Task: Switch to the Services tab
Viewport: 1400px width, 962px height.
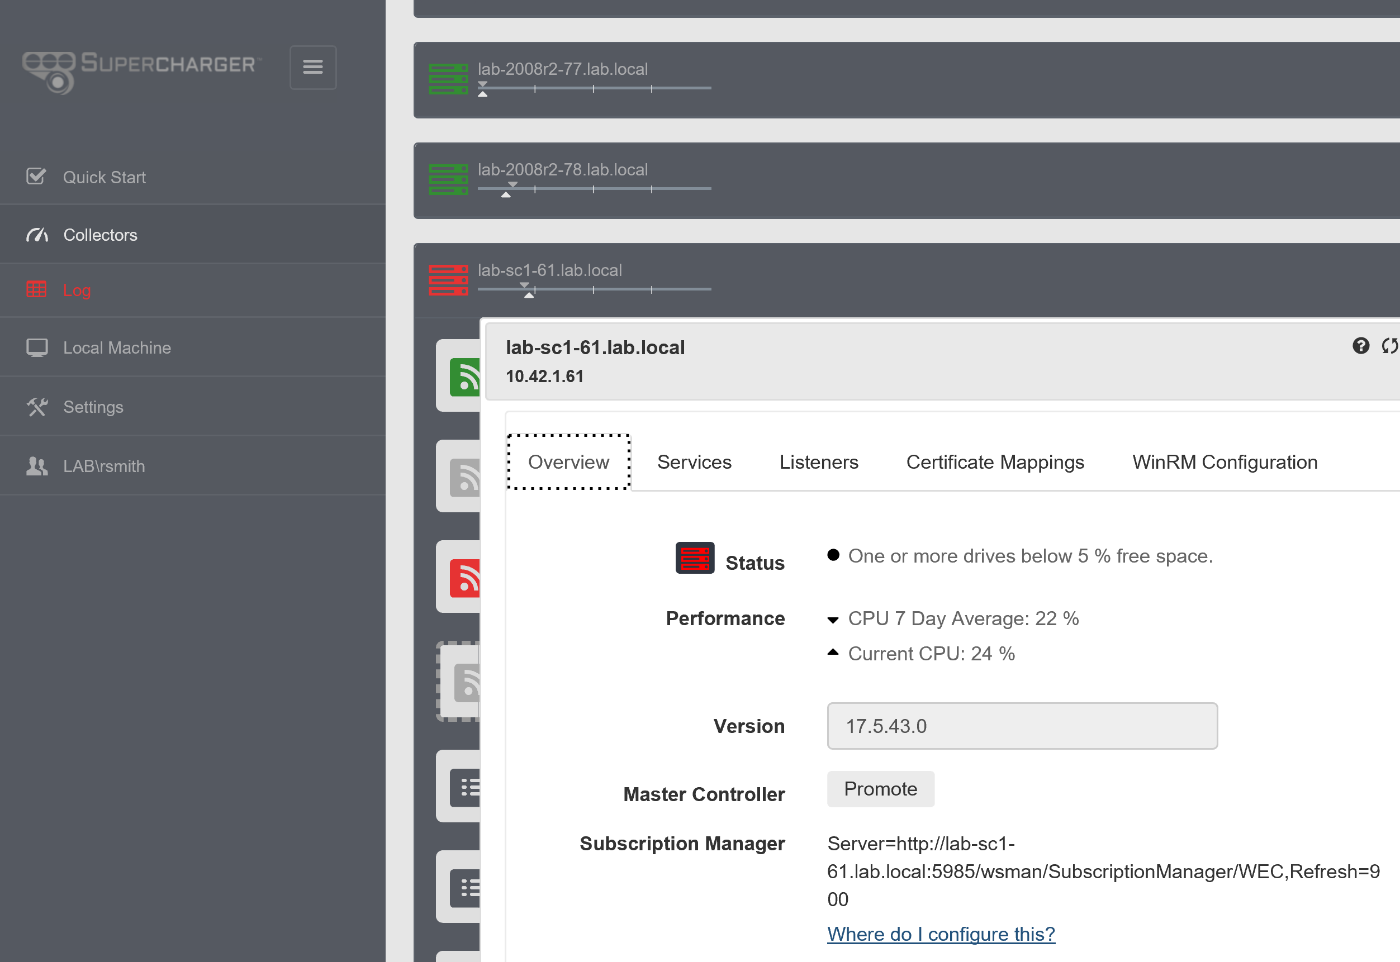Action: [694, 462]
